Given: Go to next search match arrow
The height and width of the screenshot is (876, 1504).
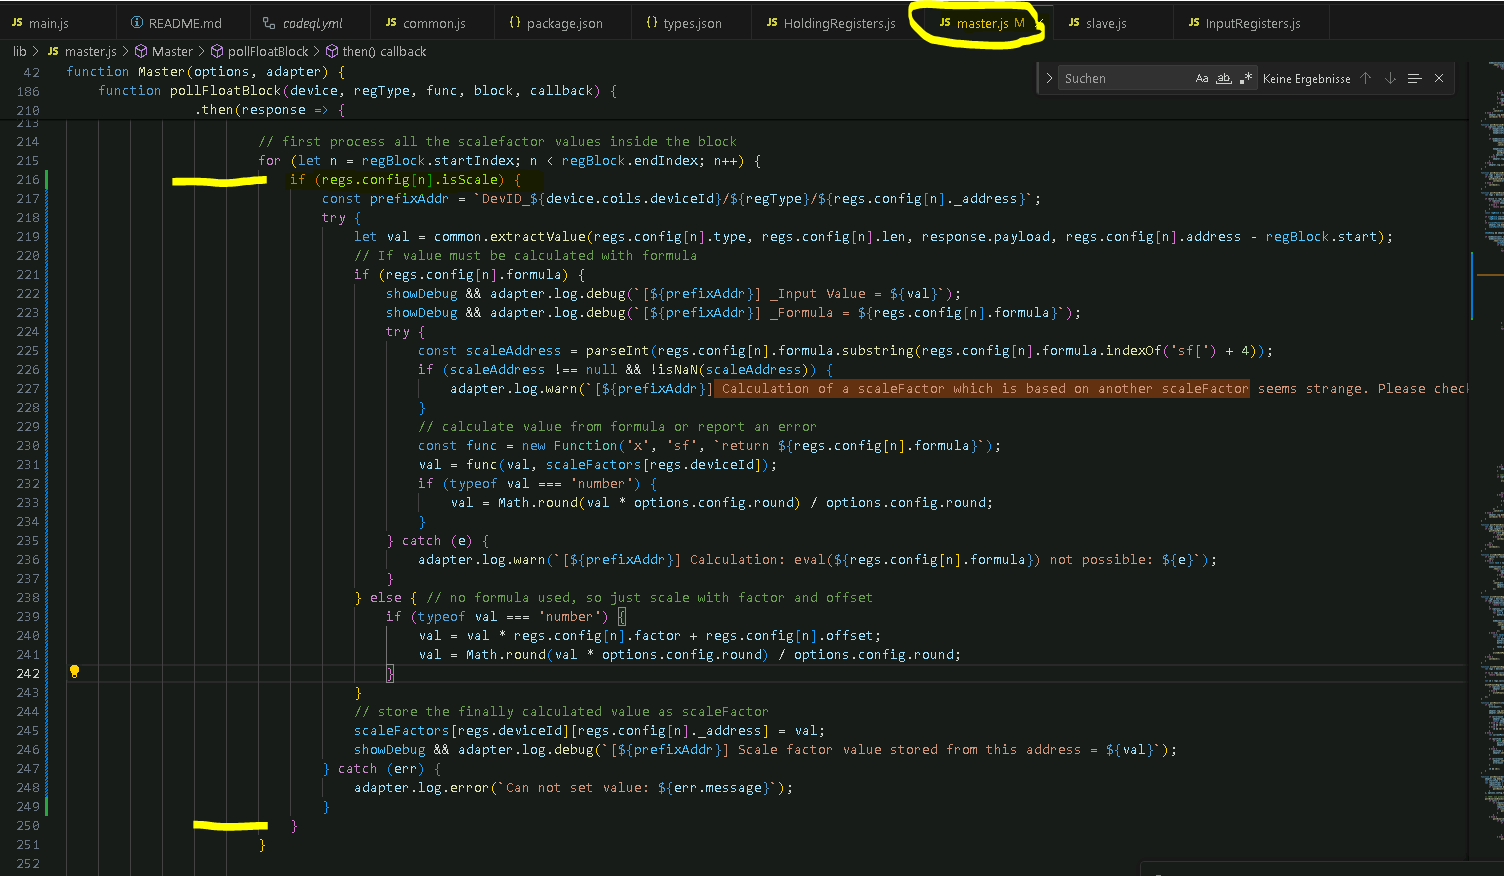Looking at the screenshot, I should [1390, 78].
